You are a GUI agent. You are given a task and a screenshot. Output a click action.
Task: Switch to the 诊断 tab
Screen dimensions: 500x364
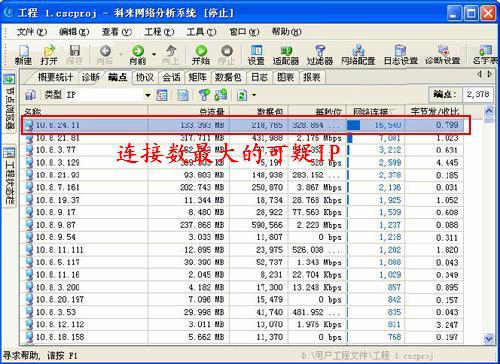click(90, 78)
